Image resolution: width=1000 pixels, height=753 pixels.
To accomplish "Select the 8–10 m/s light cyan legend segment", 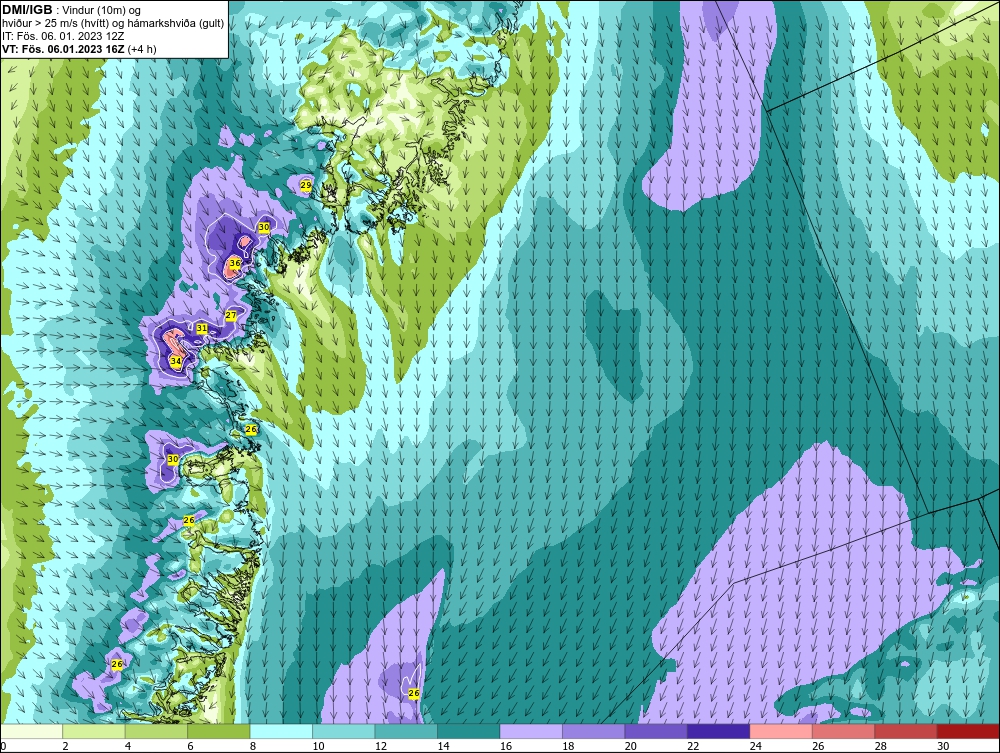I will 281,731.
